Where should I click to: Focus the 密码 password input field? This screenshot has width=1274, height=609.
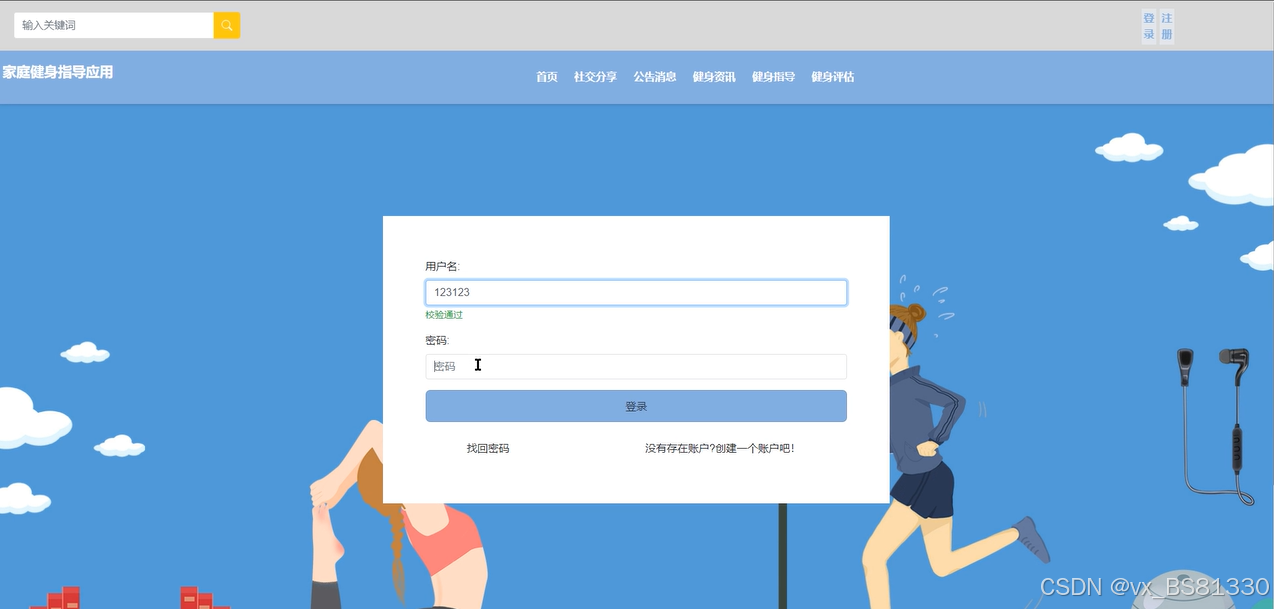pyautogui.click(x=636, y=366)
